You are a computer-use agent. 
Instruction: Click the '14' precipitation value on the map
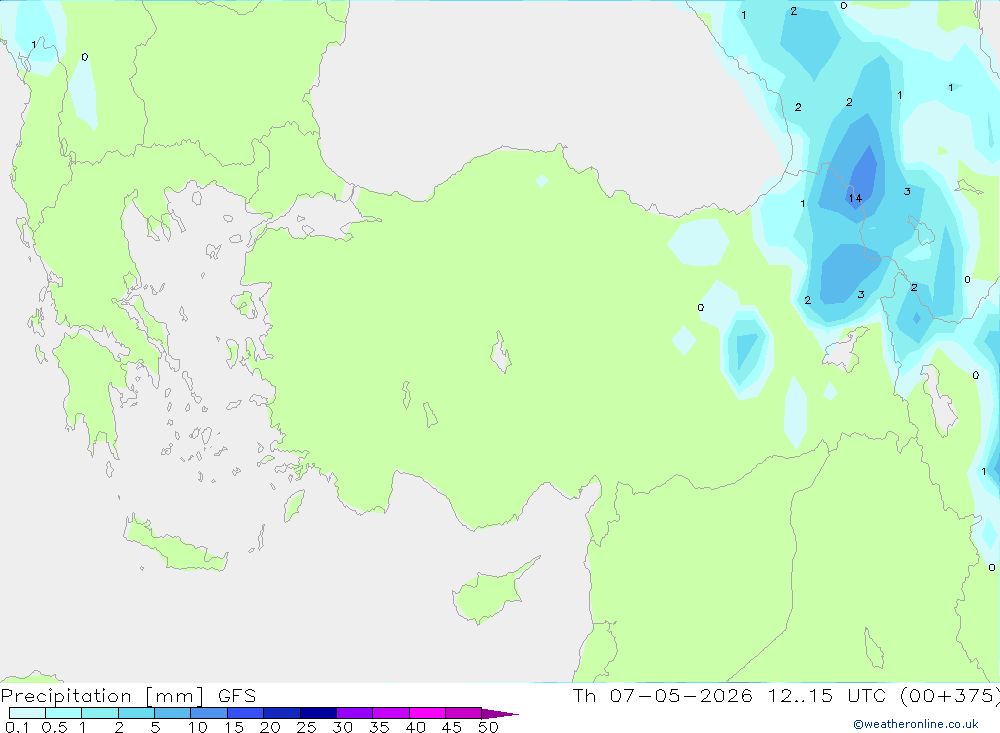(855, 198)
